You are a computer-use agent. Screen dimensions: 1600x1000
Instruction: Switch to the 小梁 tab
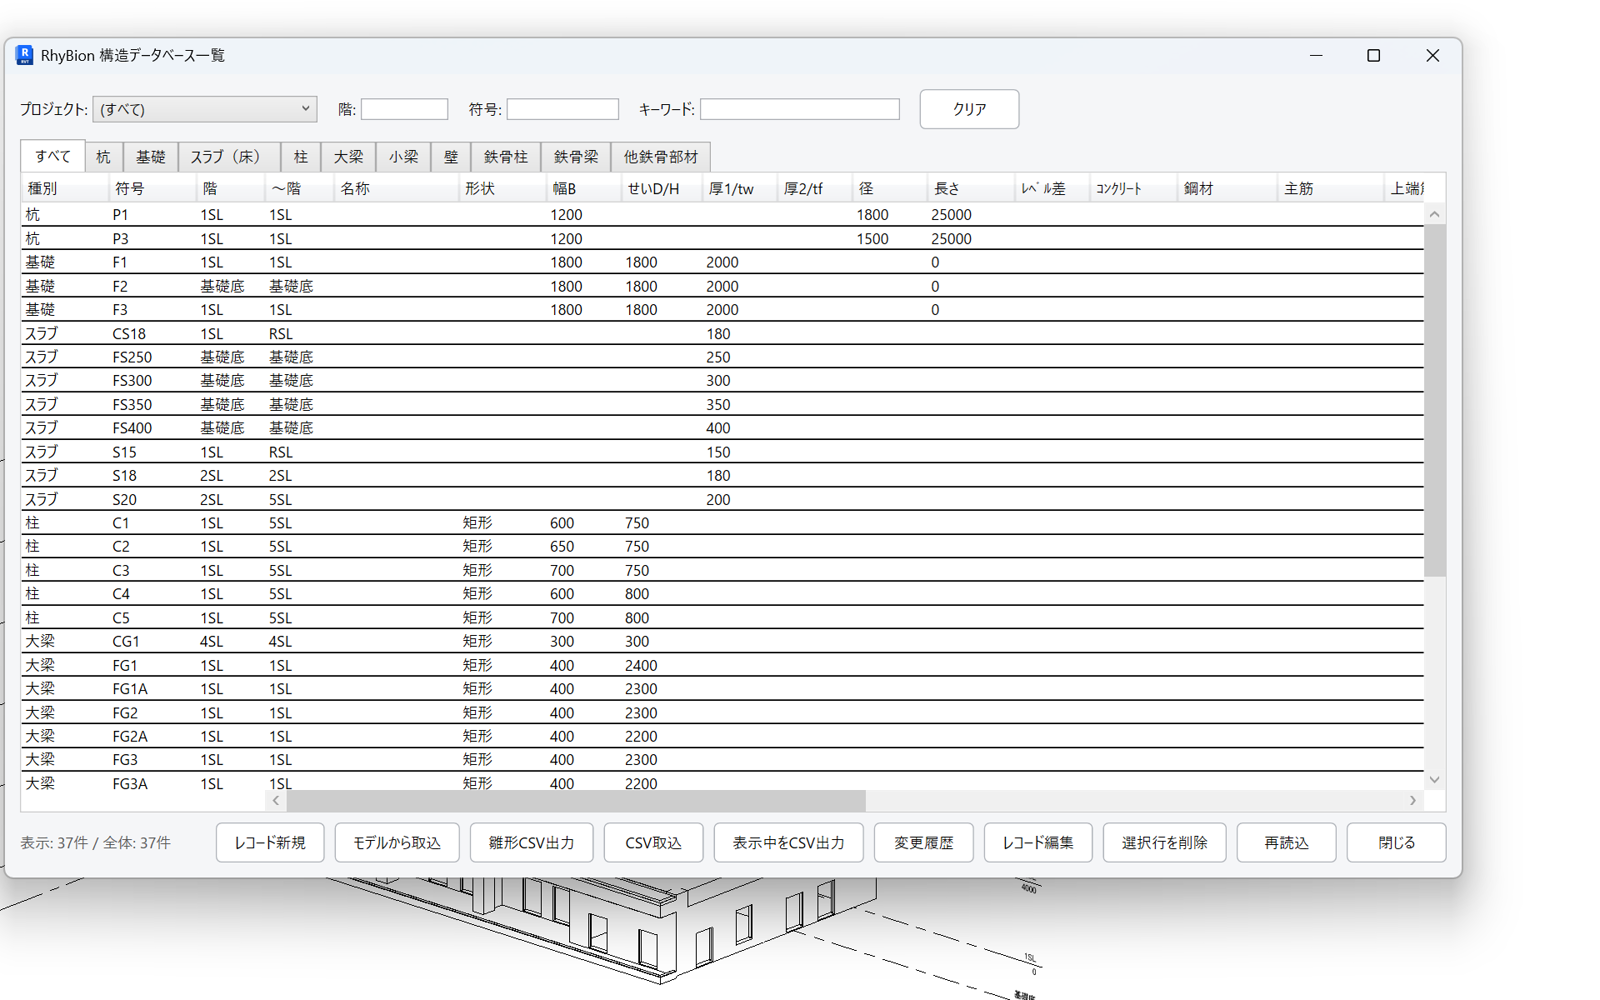pos(403,157)
